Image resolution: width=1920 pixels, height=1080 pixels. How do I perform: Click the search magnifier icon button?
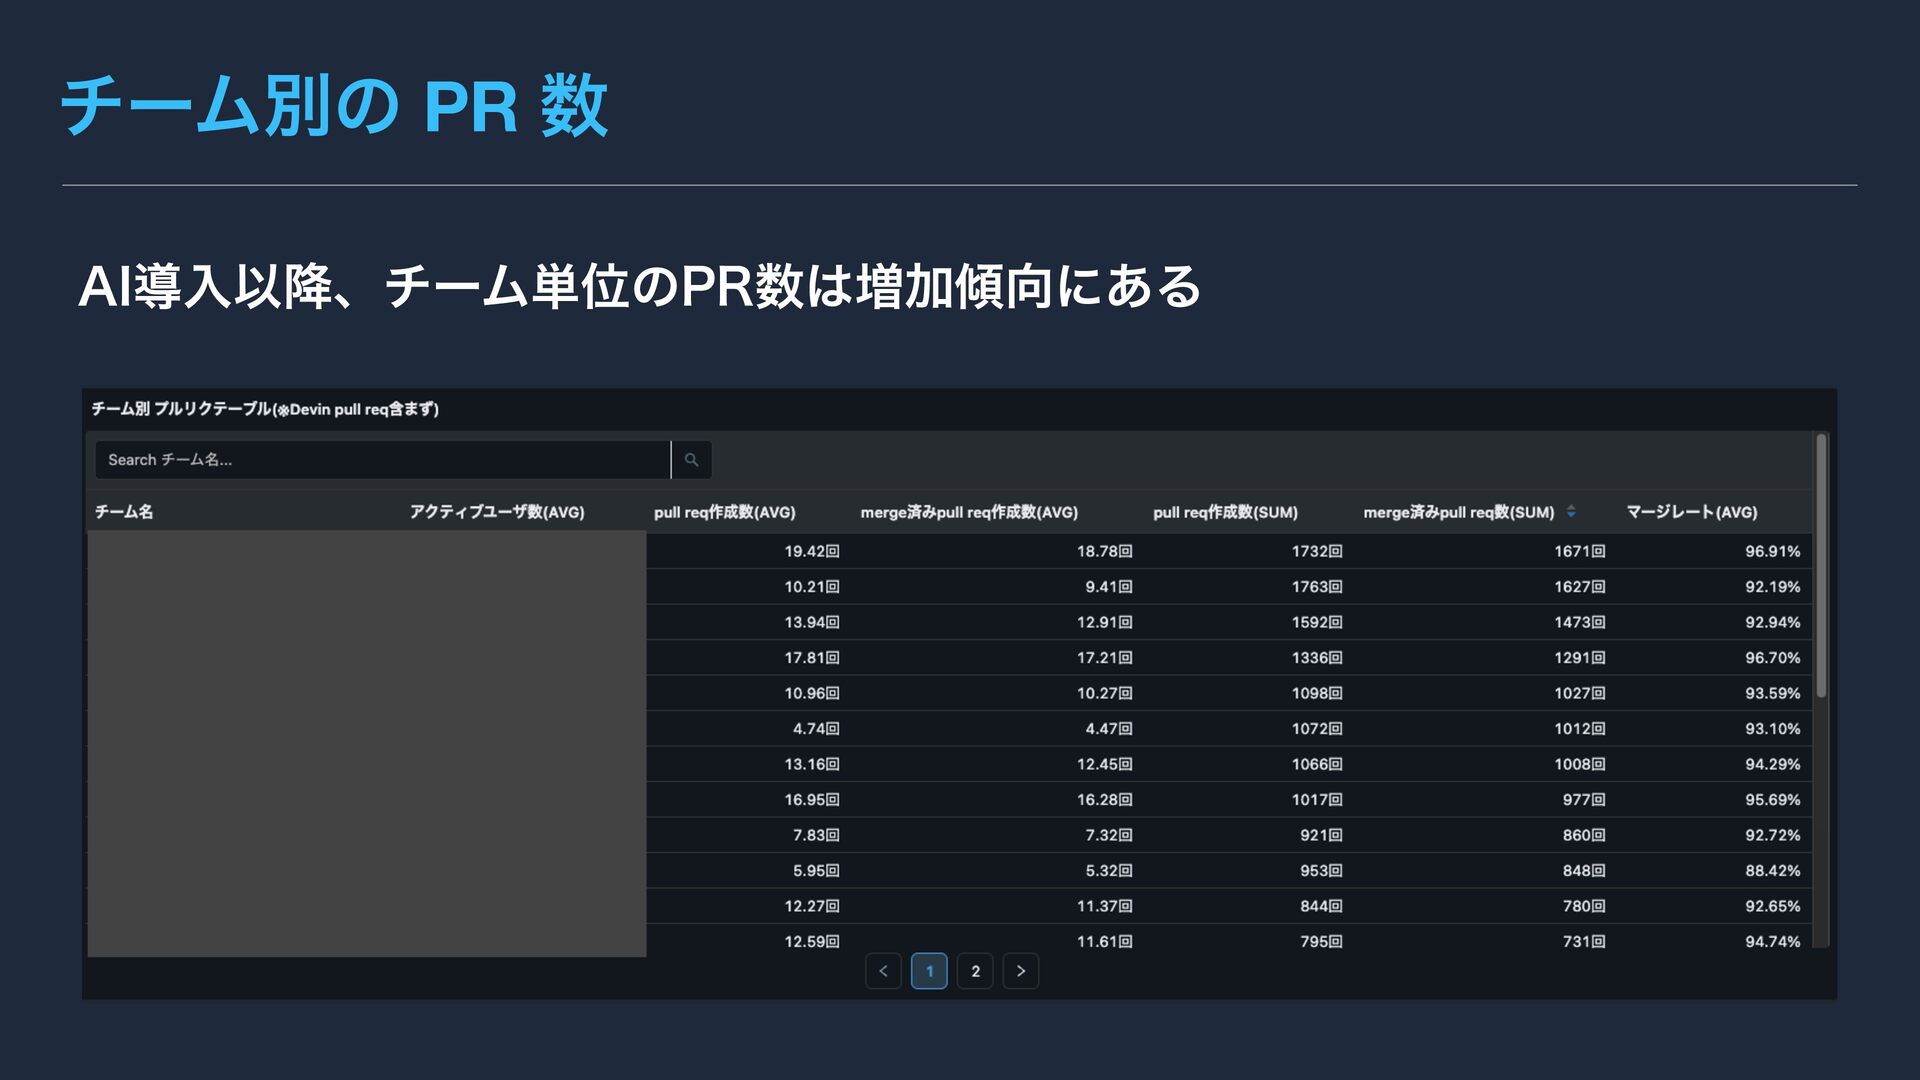click(691, 460)
